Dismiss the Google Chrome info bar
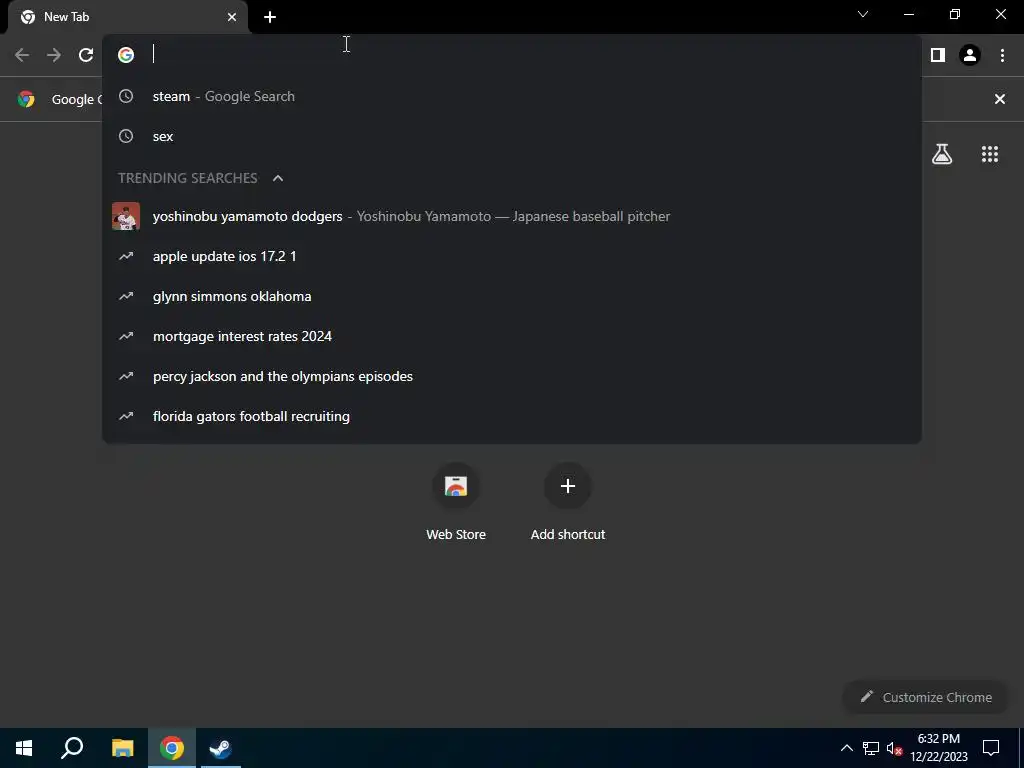The height and width of the screenshot is (768, 1024). click(x=999, y=99)
